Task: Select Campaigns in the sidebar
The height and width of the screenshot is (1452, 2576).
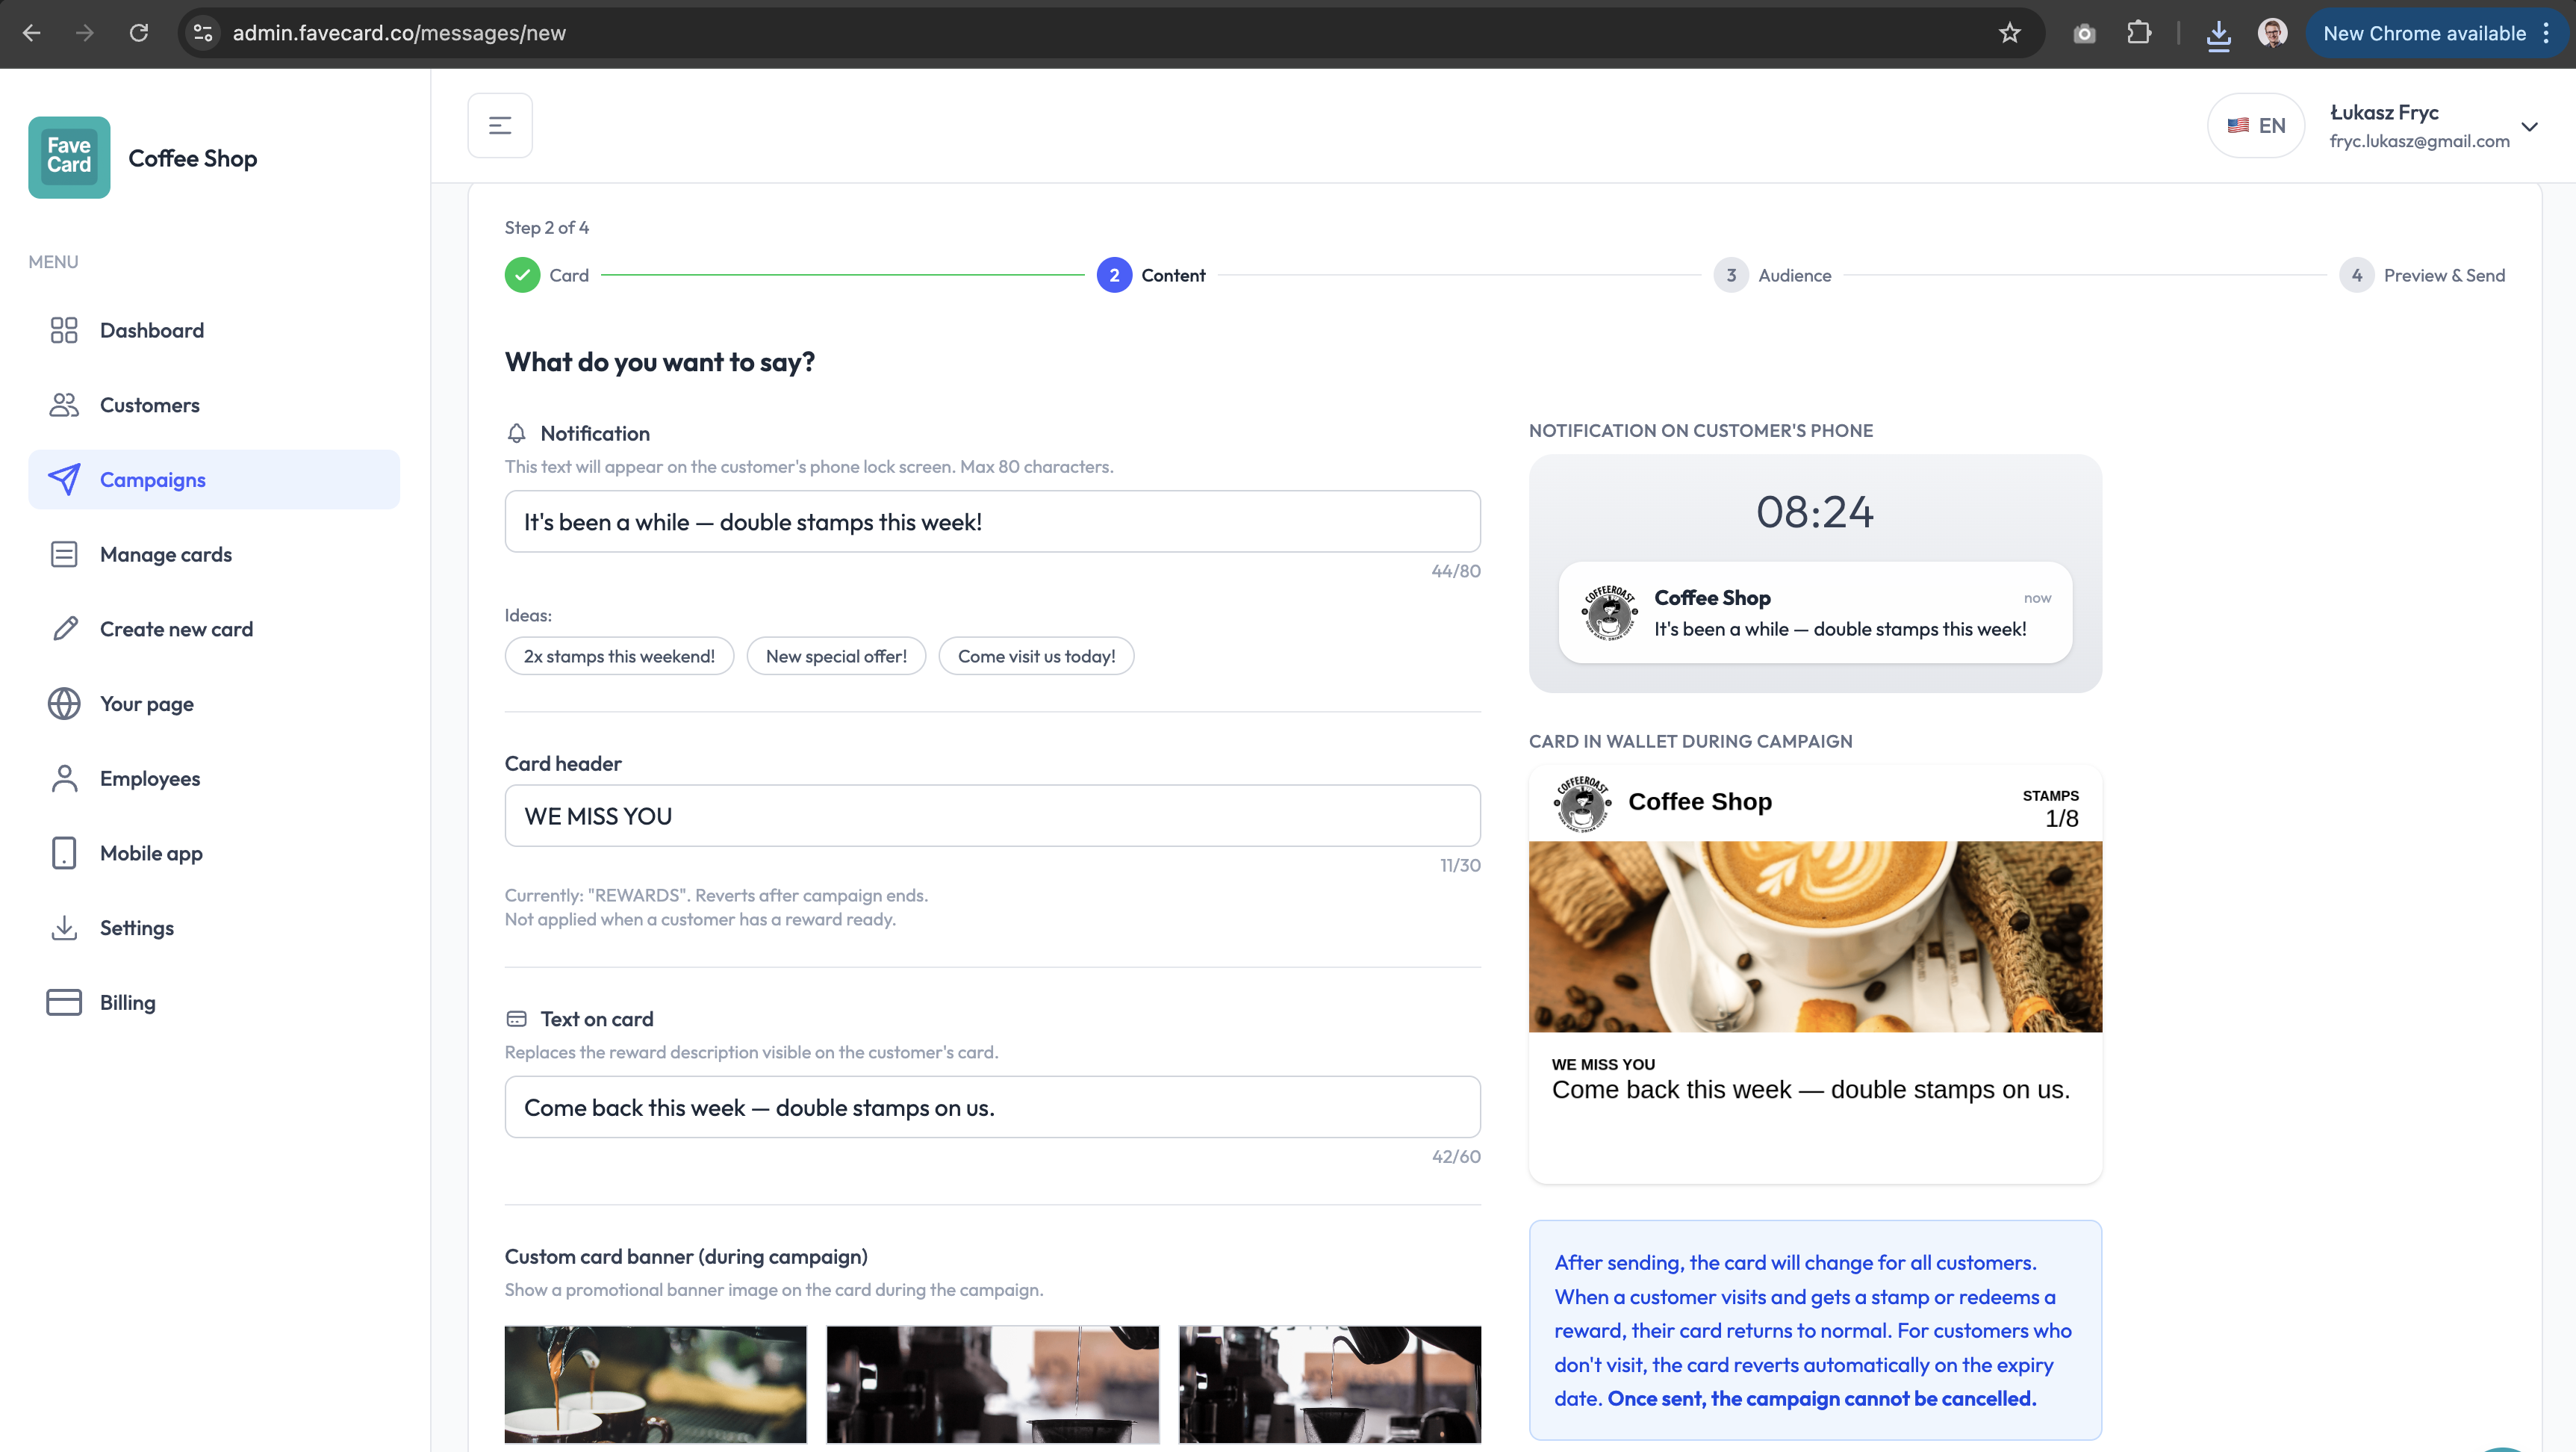Action: [x=153, y=479]
